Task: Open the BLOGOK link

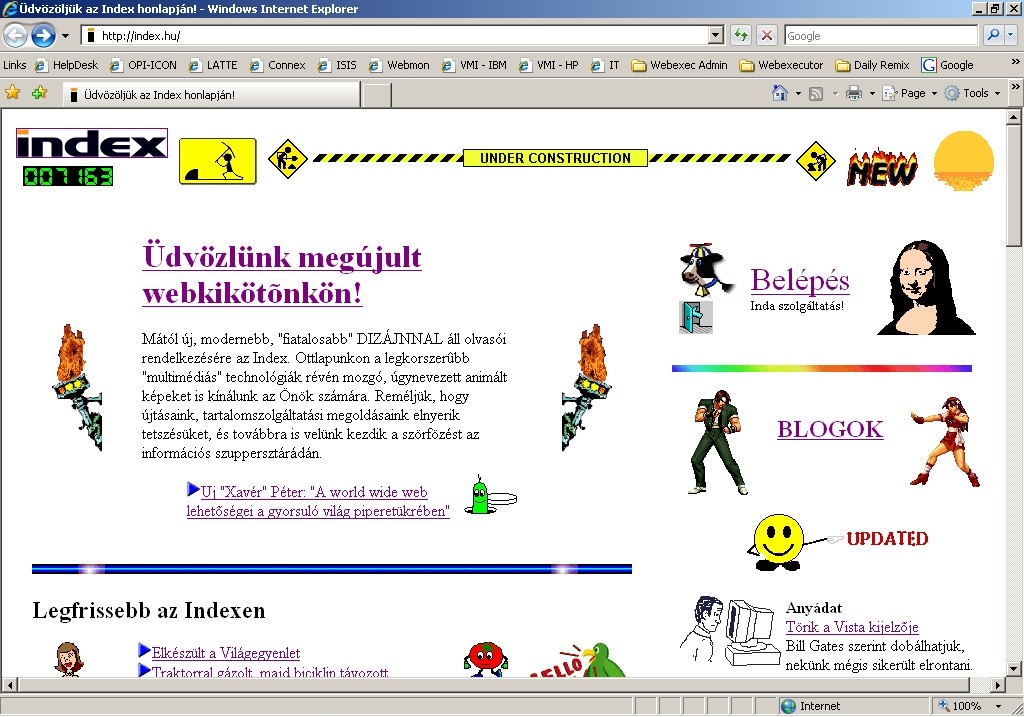Action: click(x=830, y=429)
